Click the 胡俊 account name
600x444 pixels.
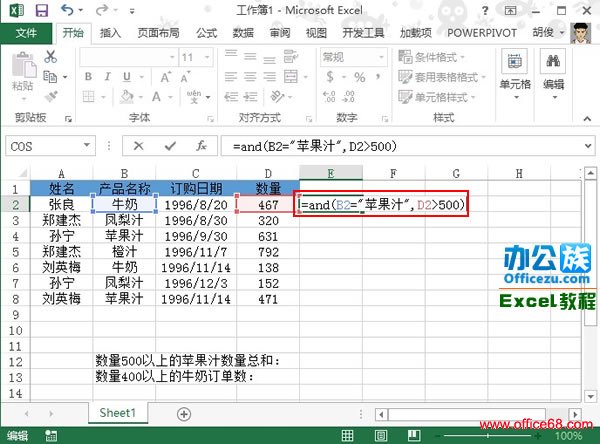543,33
